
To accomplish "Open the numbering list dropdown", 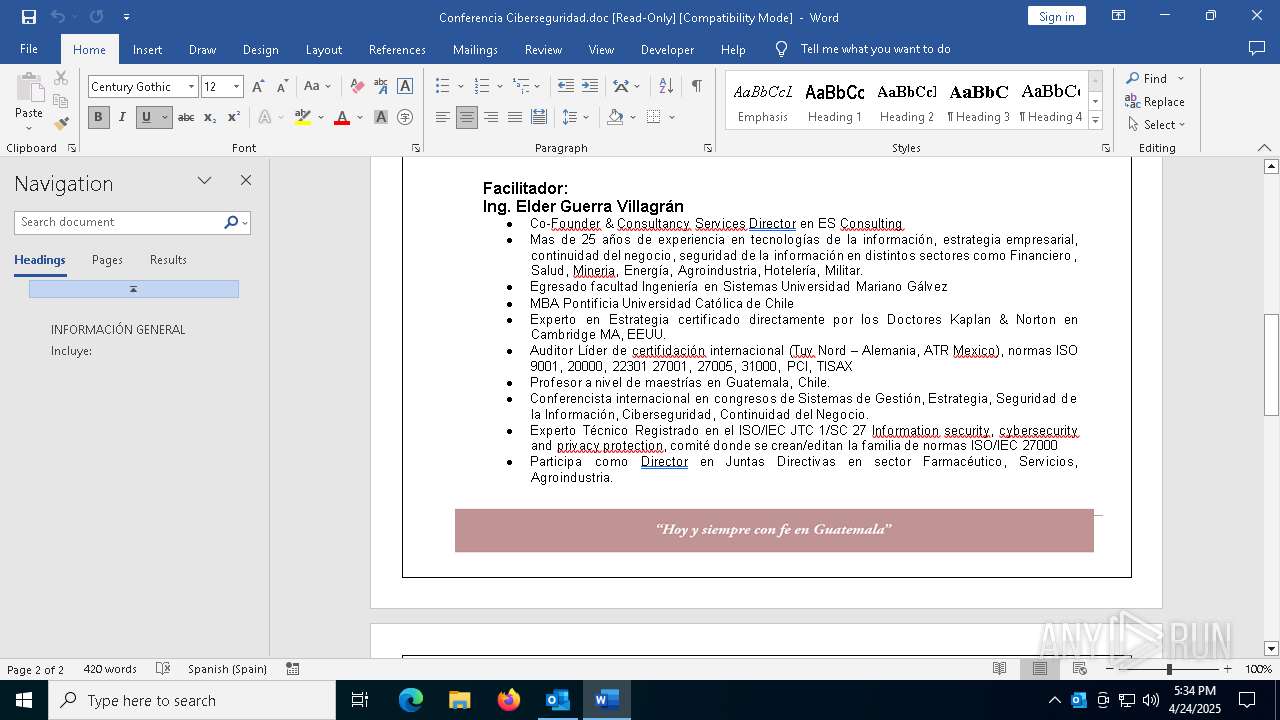I will click(499, 87).
